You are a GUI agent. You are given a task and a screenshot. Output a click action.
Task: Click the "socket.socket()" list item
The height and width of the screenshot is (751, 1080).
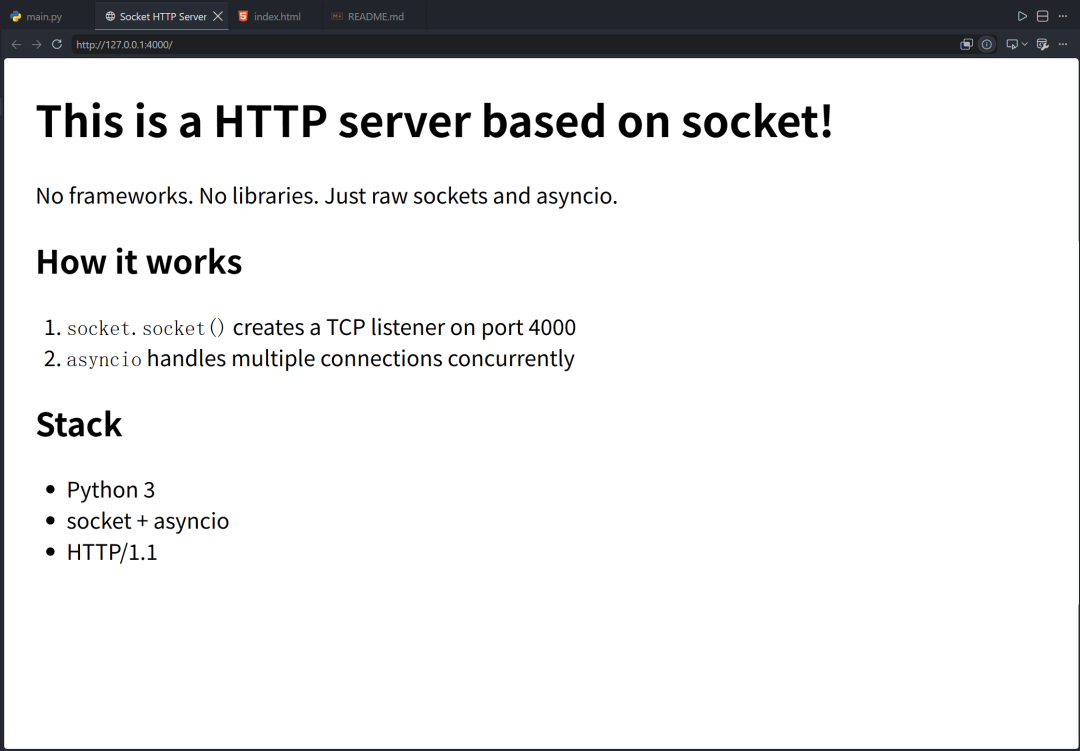point(321,327)
